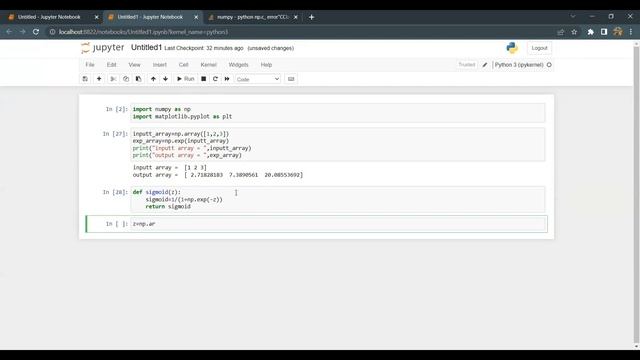640x360 pixels.
Task: Click the In [28] prompt label
Action: tap(115, 192)
